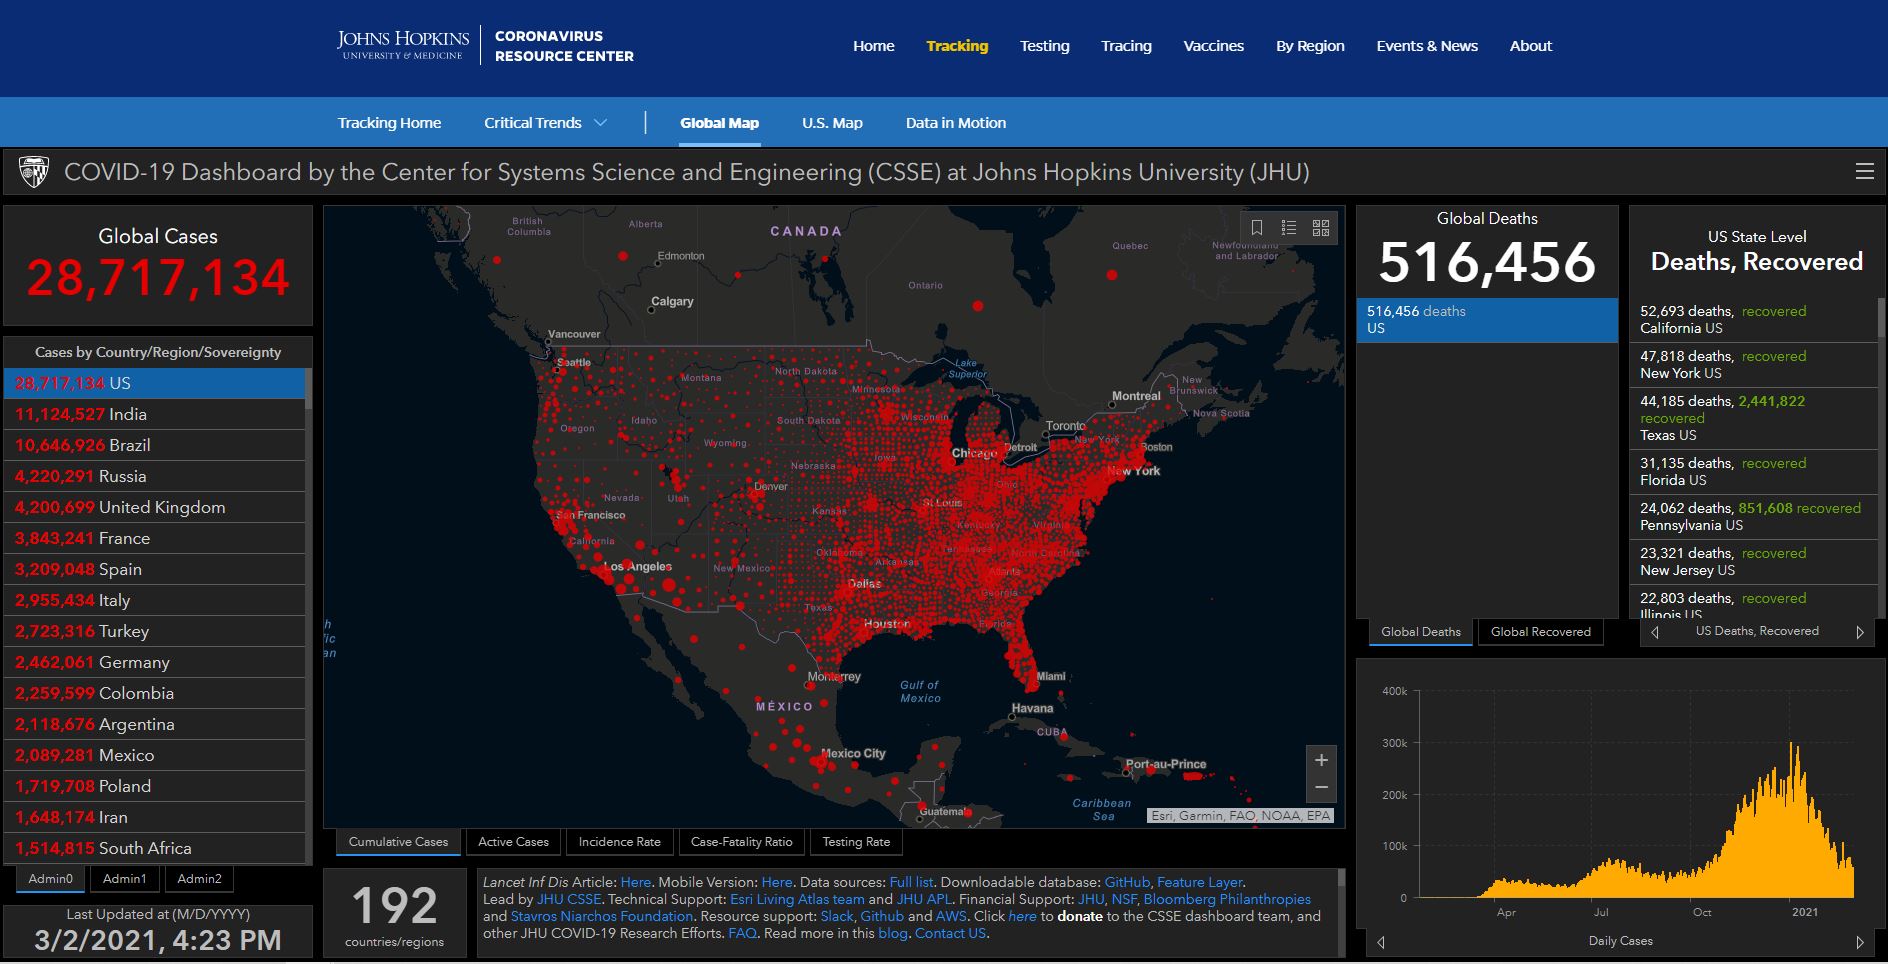Select India in the country list
1888x964 pixels.
tap(155, 414)
